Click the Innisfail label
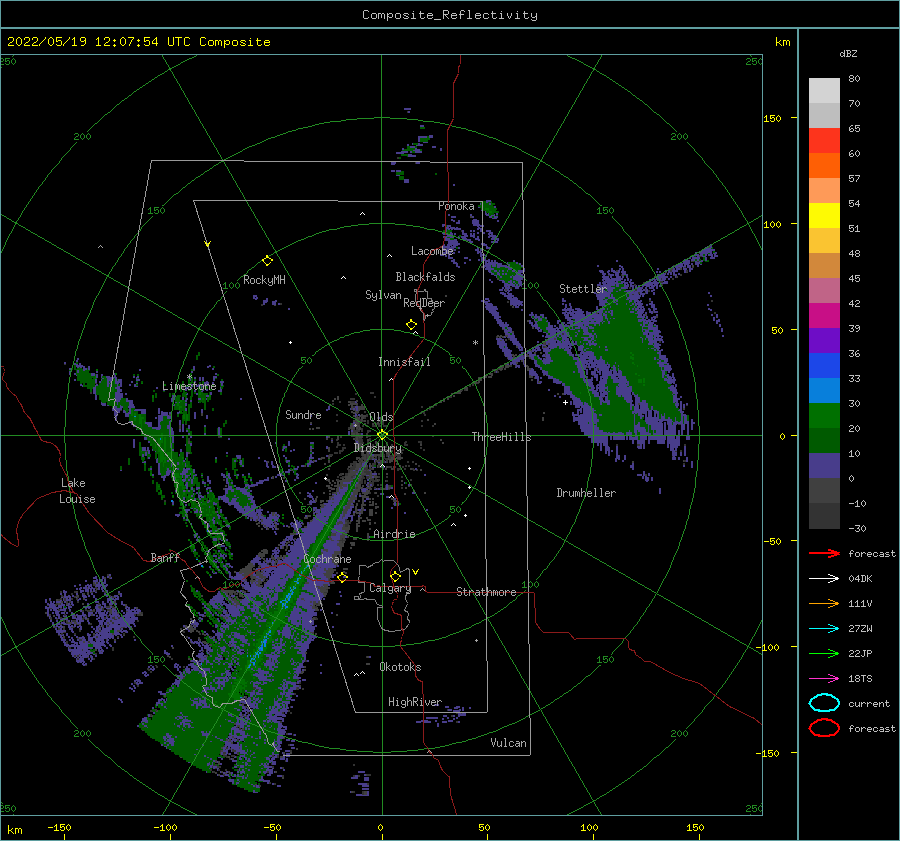The width and height of the screenshot is (900, 841). pos(404,362)
